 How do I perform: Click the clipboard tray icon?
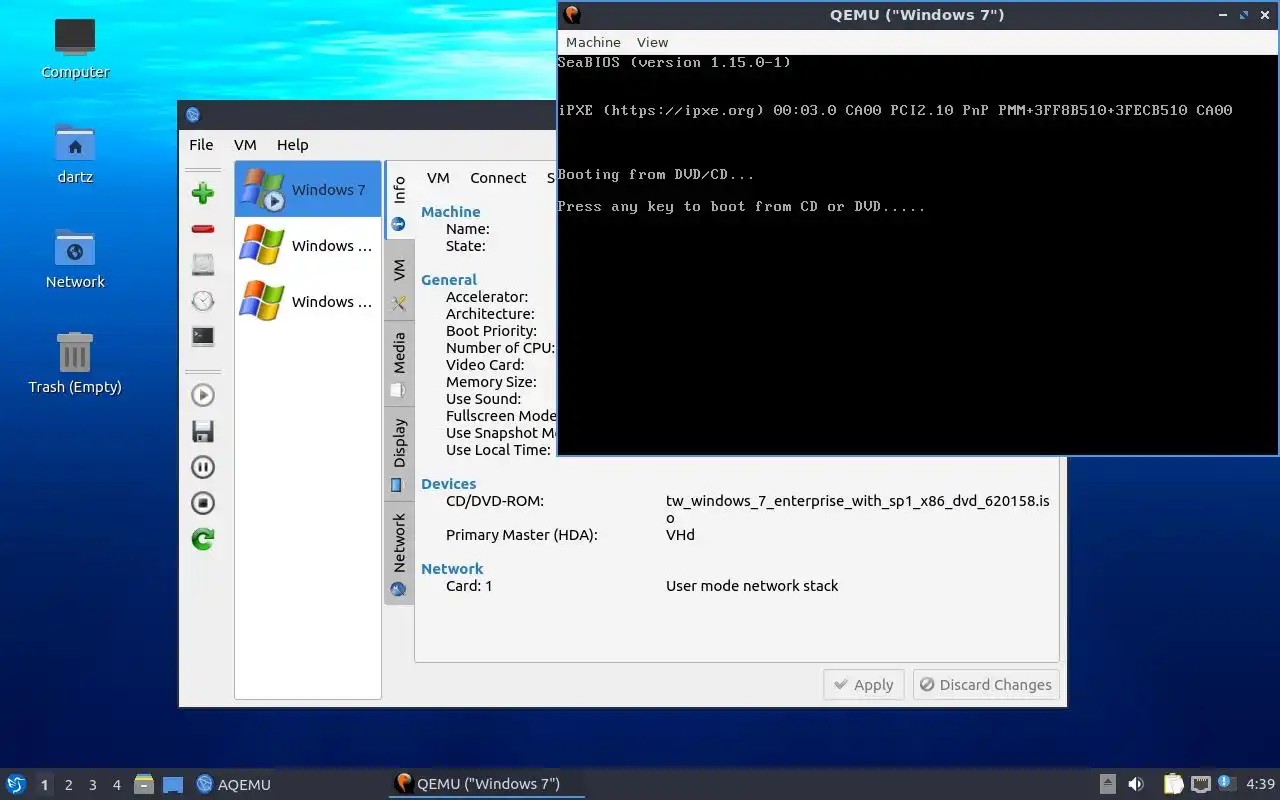click(1173, 784)
